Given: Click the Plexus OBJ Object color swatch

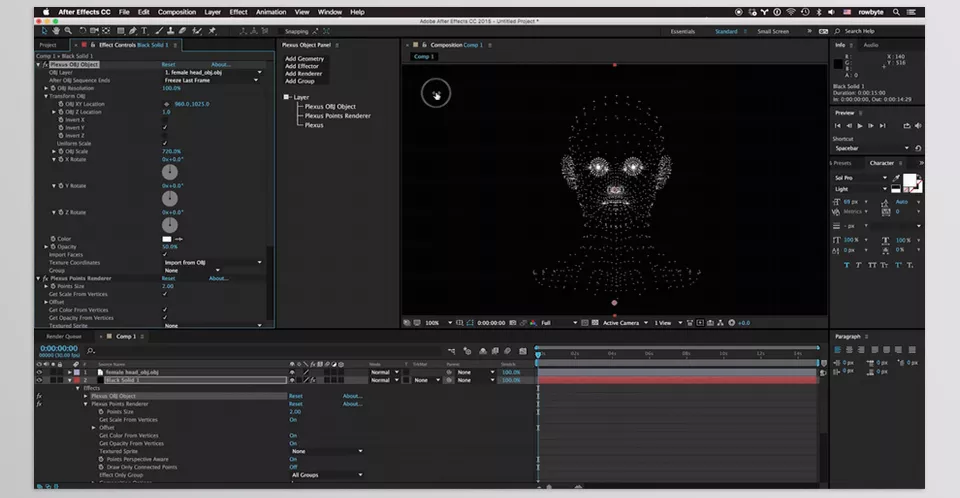Looking at the screenshot, I should [167, 239].
